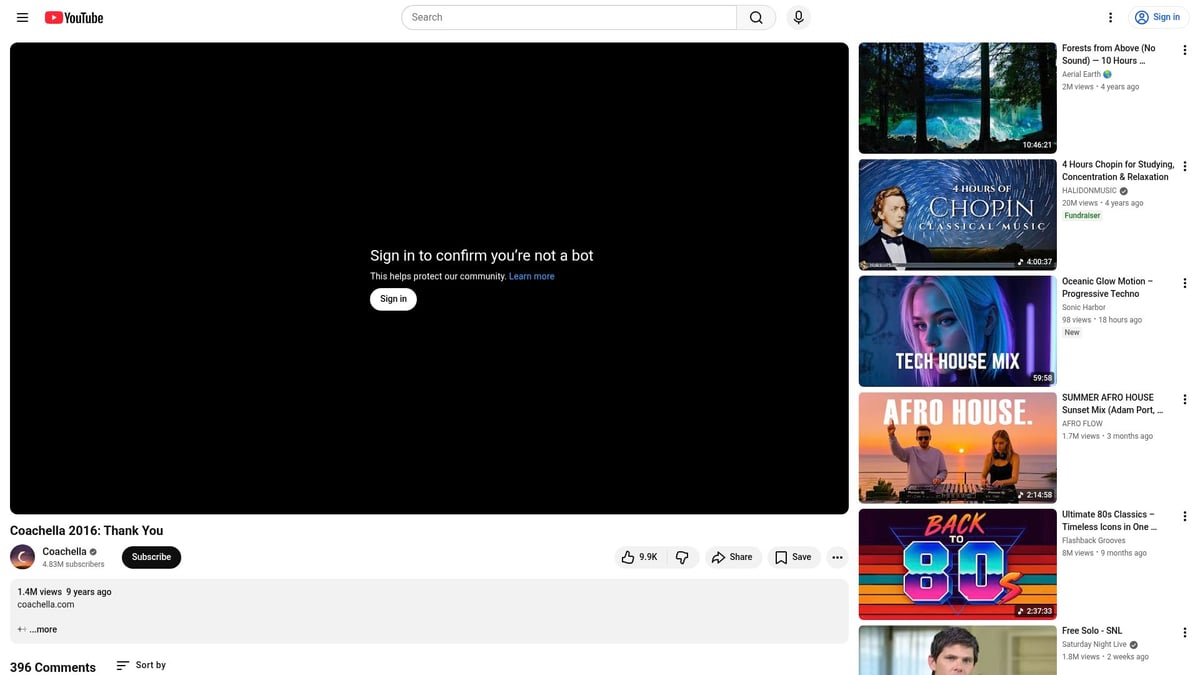Image resolution: width=1200 pixels, height=675 pixels.
Task: Click title Ultimate 80s Classics
Action: click(x=1110, y=520)
